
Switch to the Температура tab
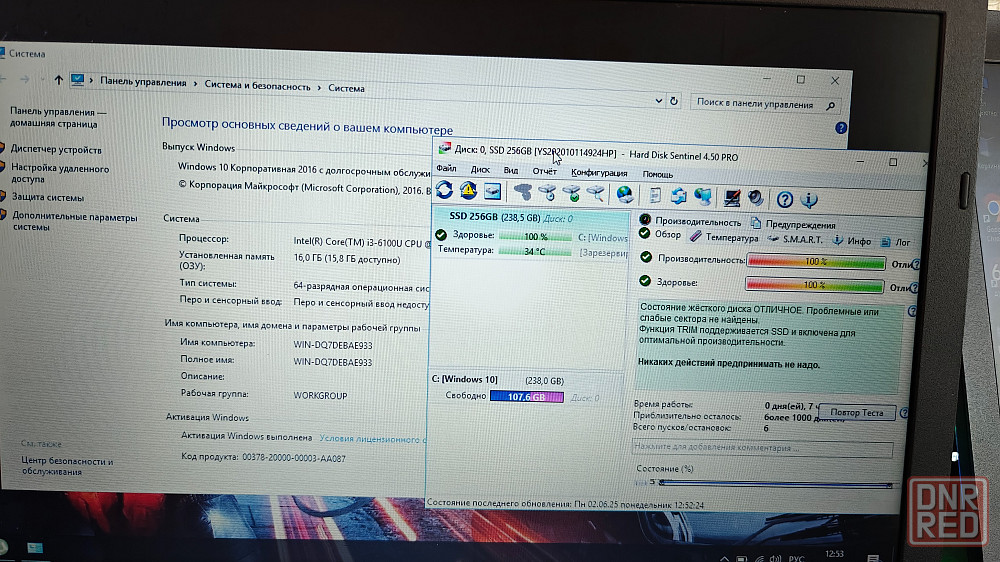click(724, 237)
